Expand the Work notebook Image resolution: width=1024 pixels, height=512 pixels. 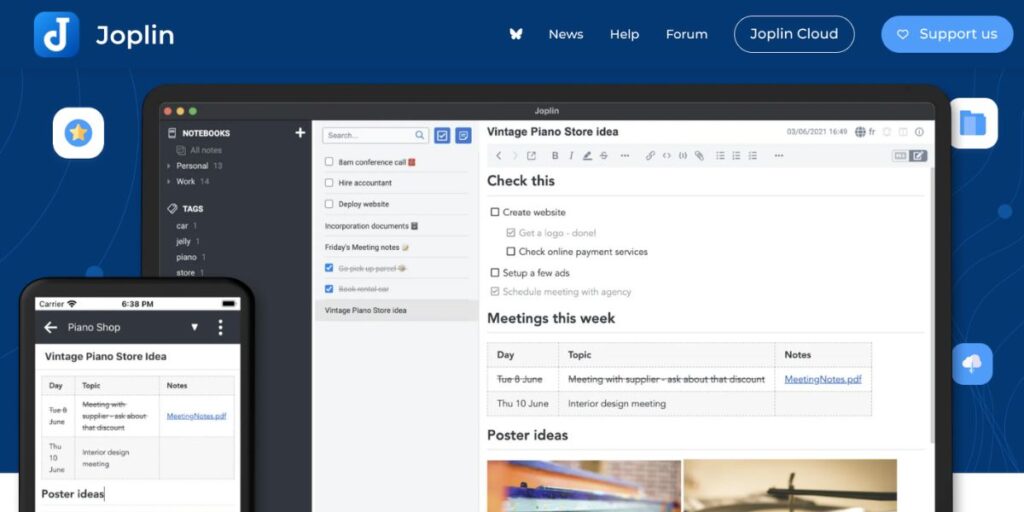click(169, 182)
